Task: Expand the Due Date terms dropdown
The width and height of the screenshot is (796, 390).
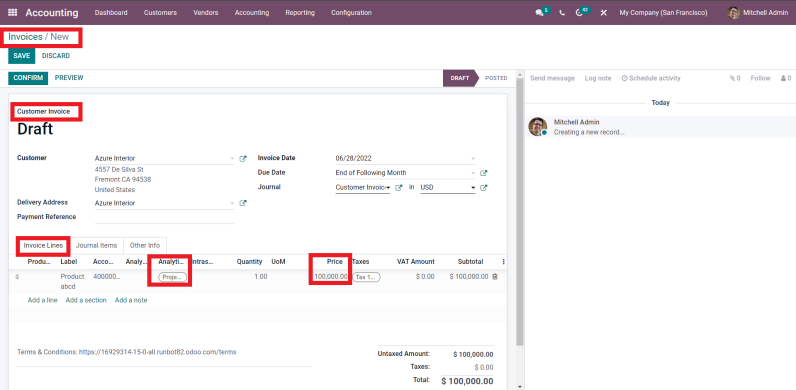Action: [x=473, y=173]
